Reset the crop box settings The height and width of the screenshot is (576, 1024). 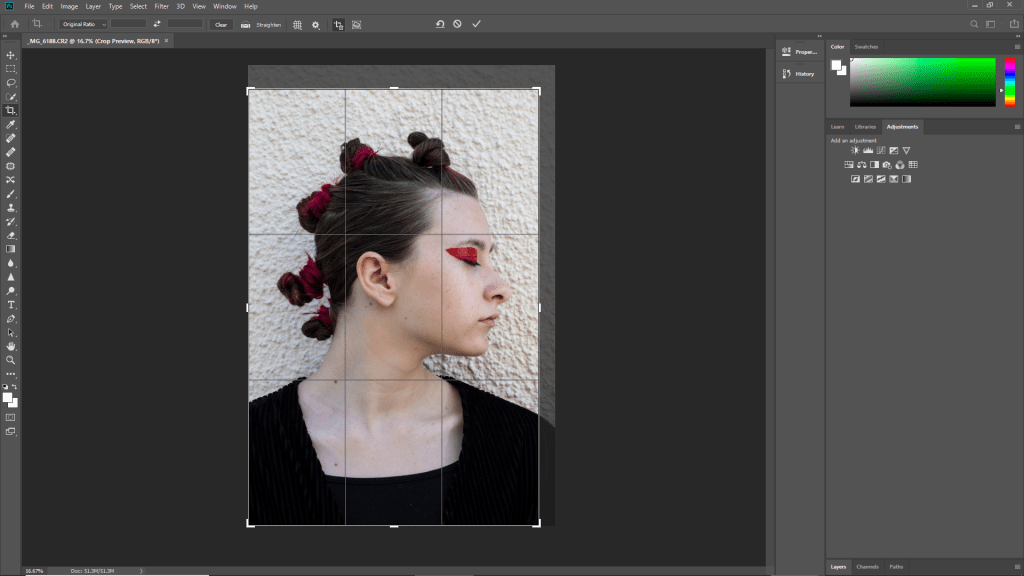tap(439, 23)
